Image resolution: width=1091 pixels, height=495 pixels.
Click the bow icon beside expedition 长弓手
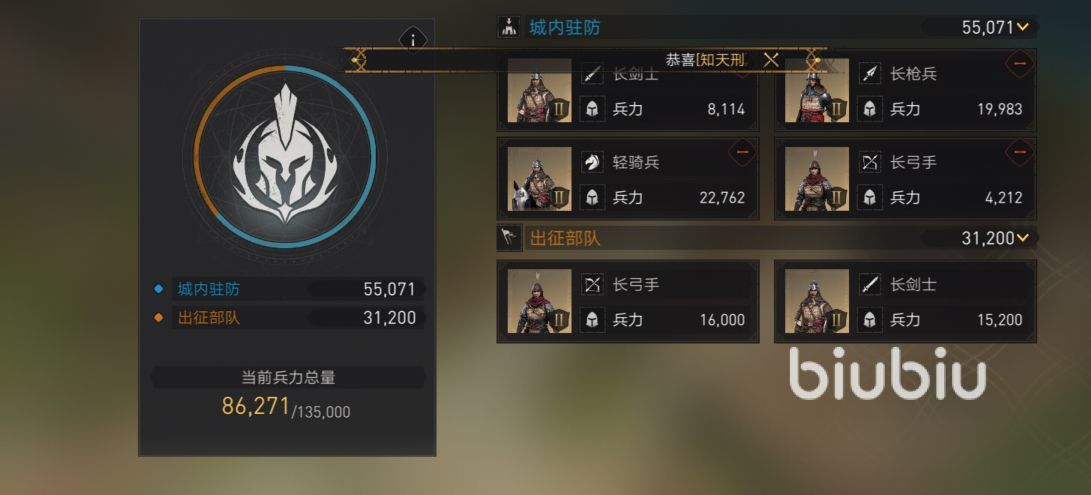tap(592, 284)
